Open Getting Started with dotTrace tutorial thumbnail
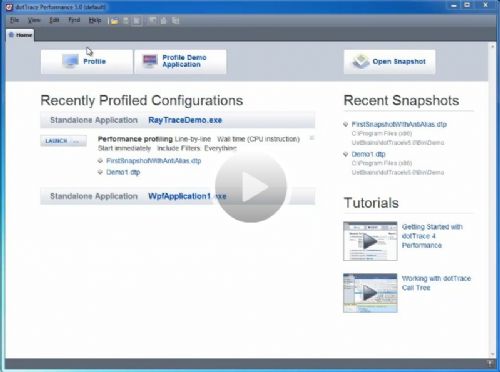Screen dimensions: 500x372 (370, 241)
